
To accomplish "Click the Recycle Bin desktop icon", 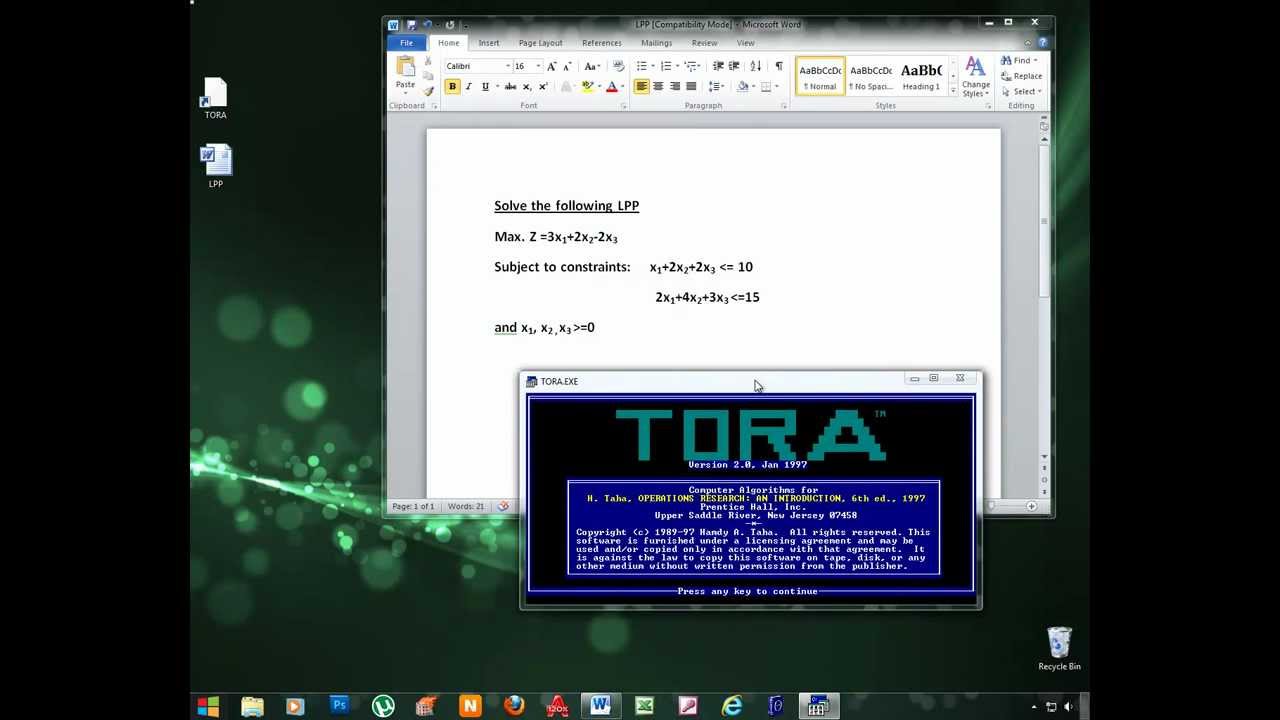I will (1059, 649).
